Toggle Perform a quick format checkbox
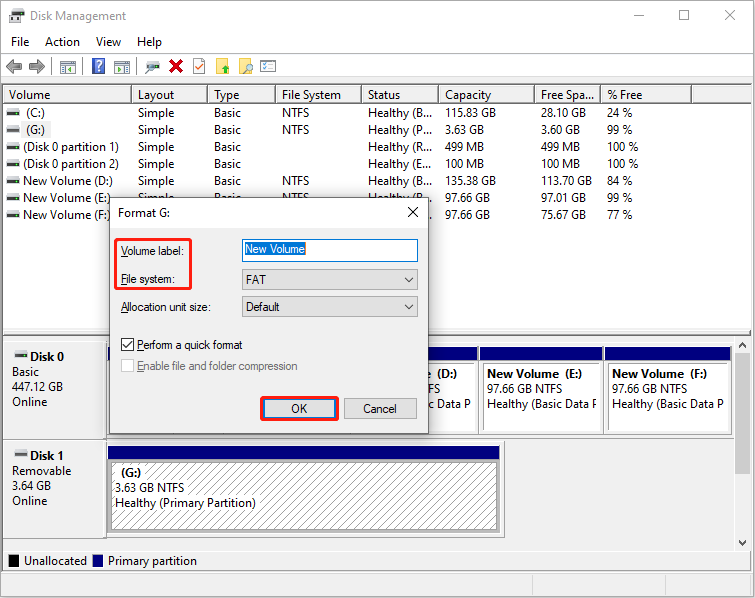 128,345
